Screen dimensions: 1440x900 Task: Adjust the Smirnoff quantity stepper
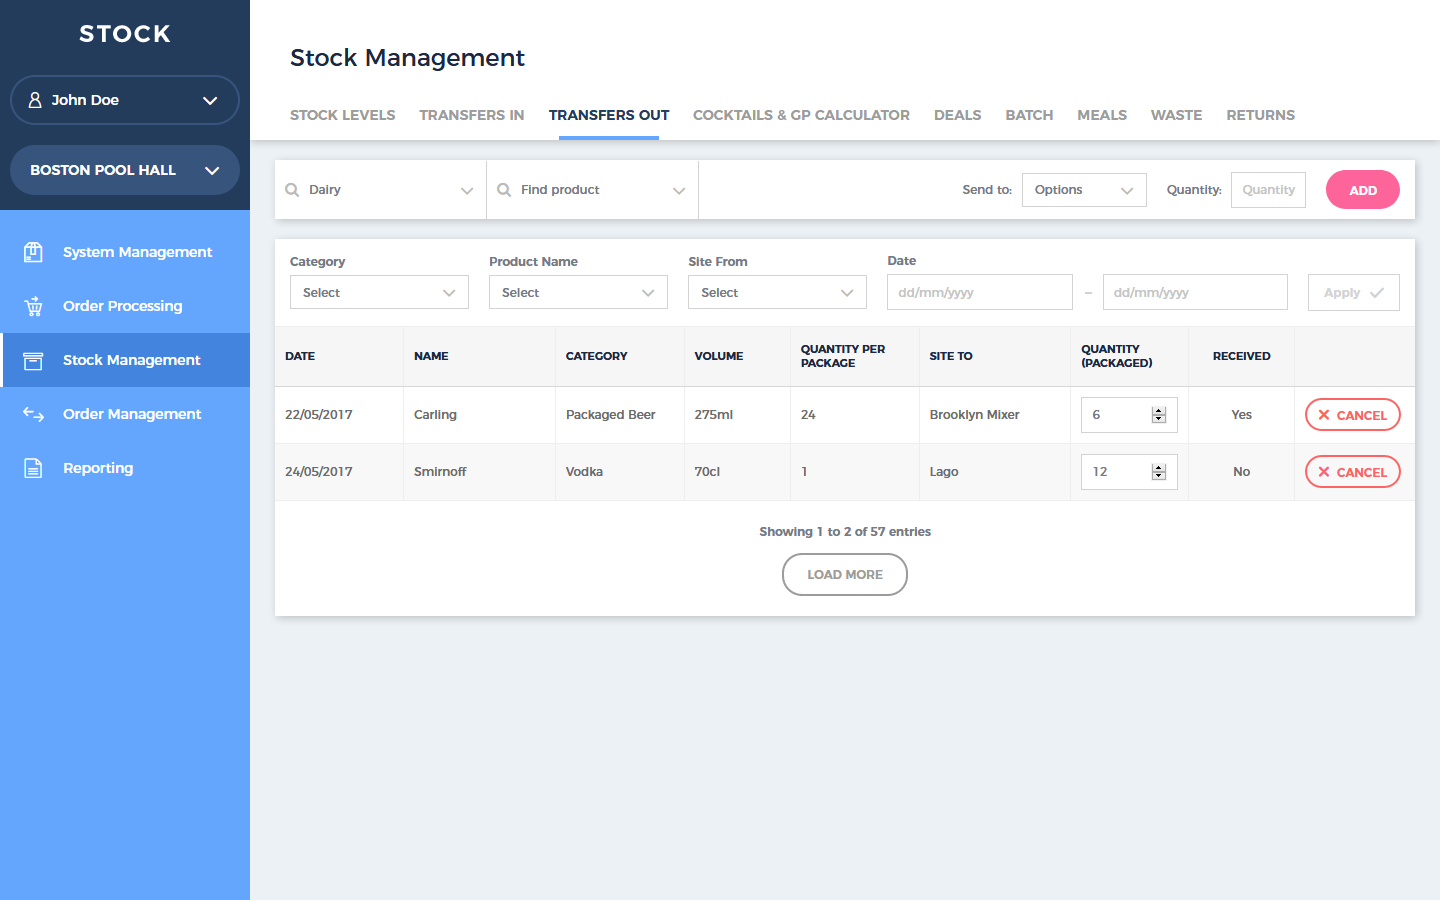[x=1159, y=472]
